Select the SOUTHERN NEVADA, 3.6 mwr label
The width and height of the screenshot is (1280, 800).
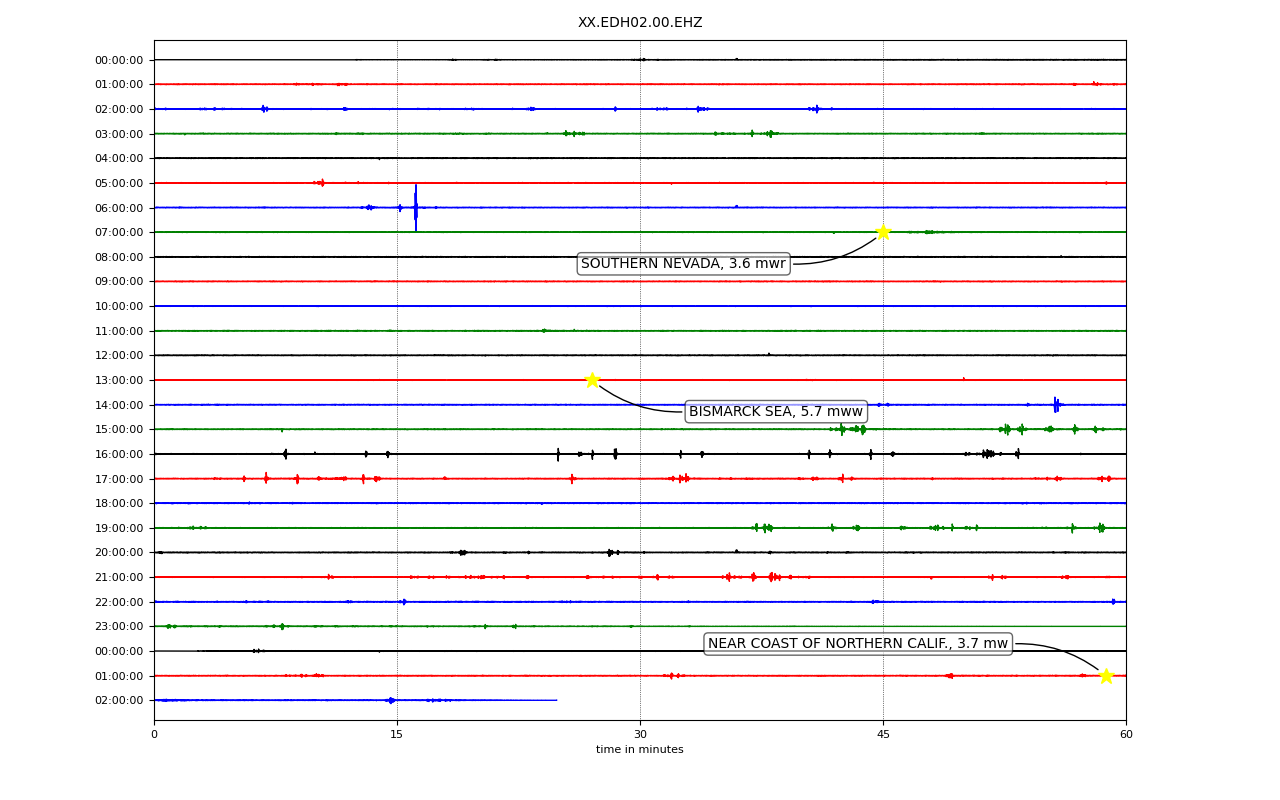(x=683, y=264)
